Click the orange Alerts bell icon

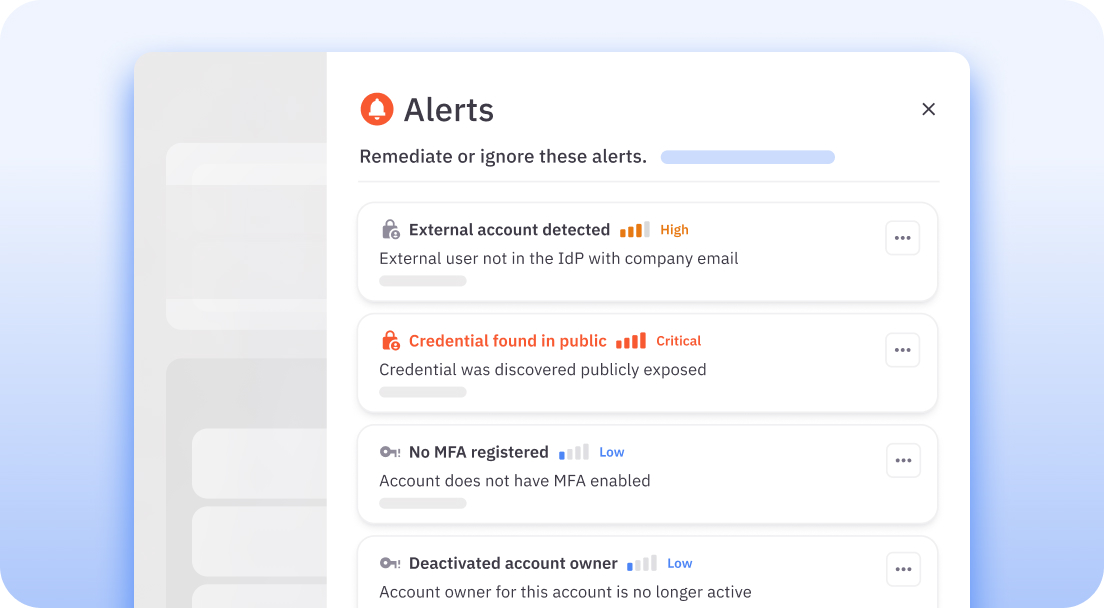(377, 109)
